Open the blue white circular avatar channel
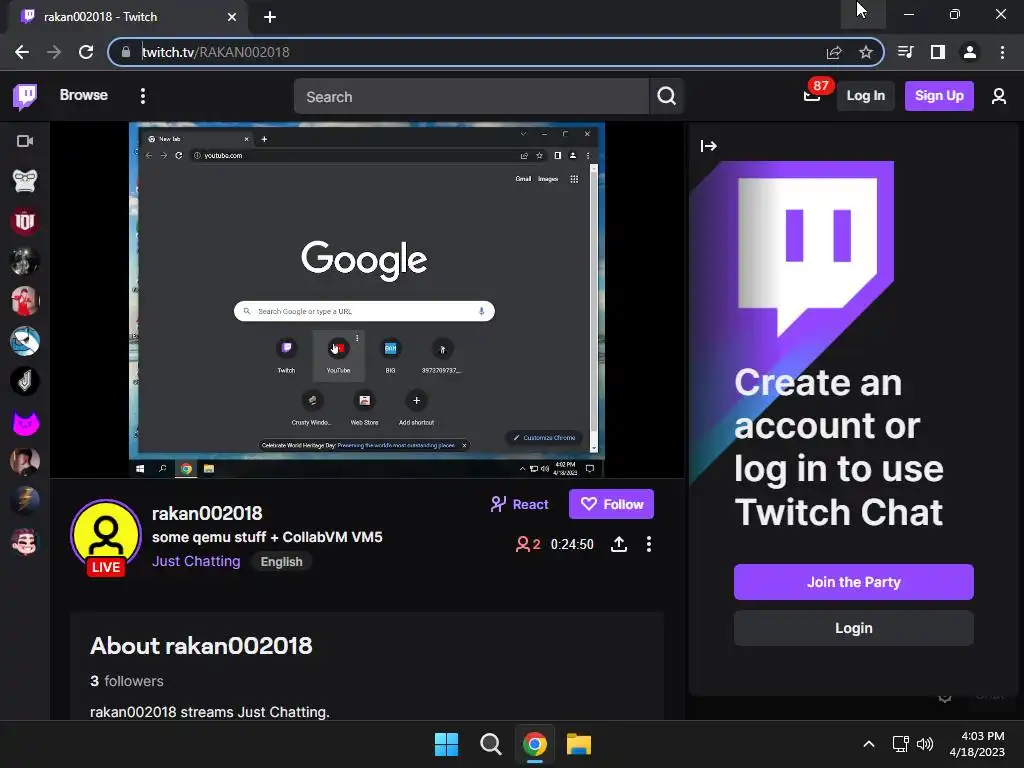The height and width of the screenshot is (768, 1024). point(25,342)
